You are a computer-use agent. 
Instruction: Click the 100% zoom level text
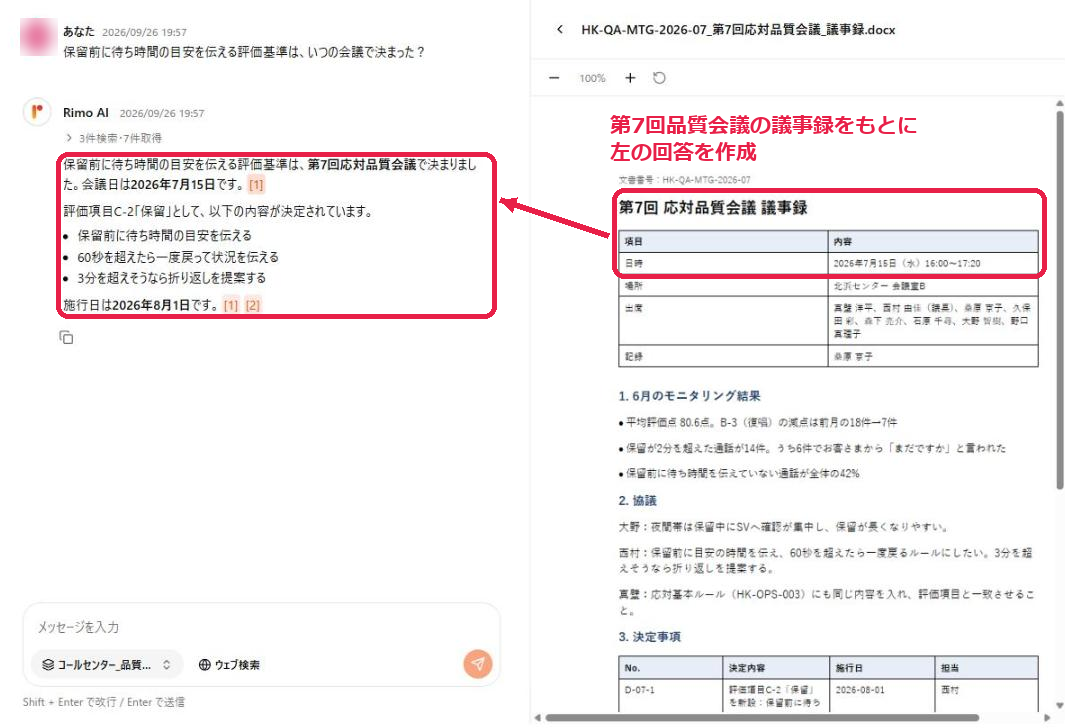pyautogui.click(x=592, y=78)
